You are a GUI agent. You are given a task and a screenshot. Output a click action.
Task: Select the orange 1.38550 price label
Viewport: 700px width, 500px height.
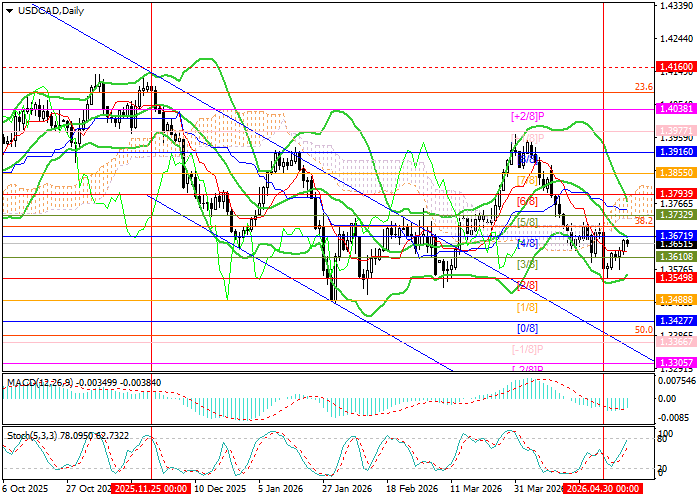point(676,173)
